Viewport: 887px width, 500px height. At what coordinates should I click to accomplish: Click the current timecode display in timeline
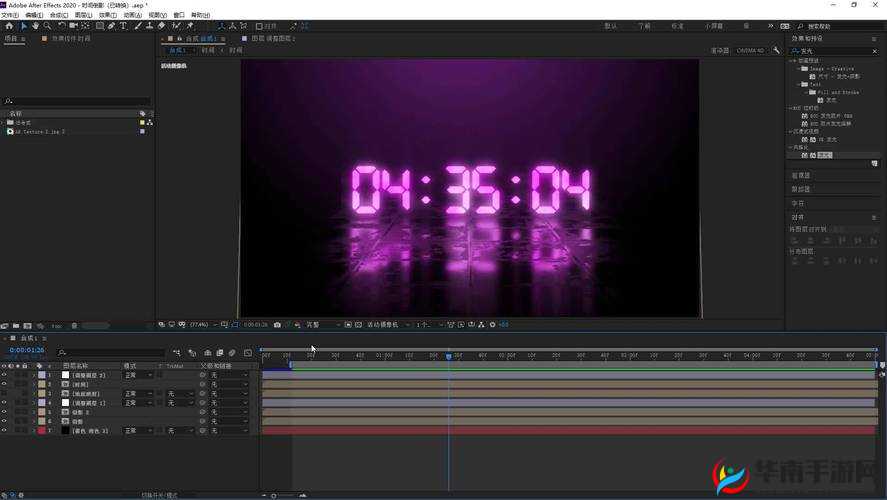click(25, 351)
